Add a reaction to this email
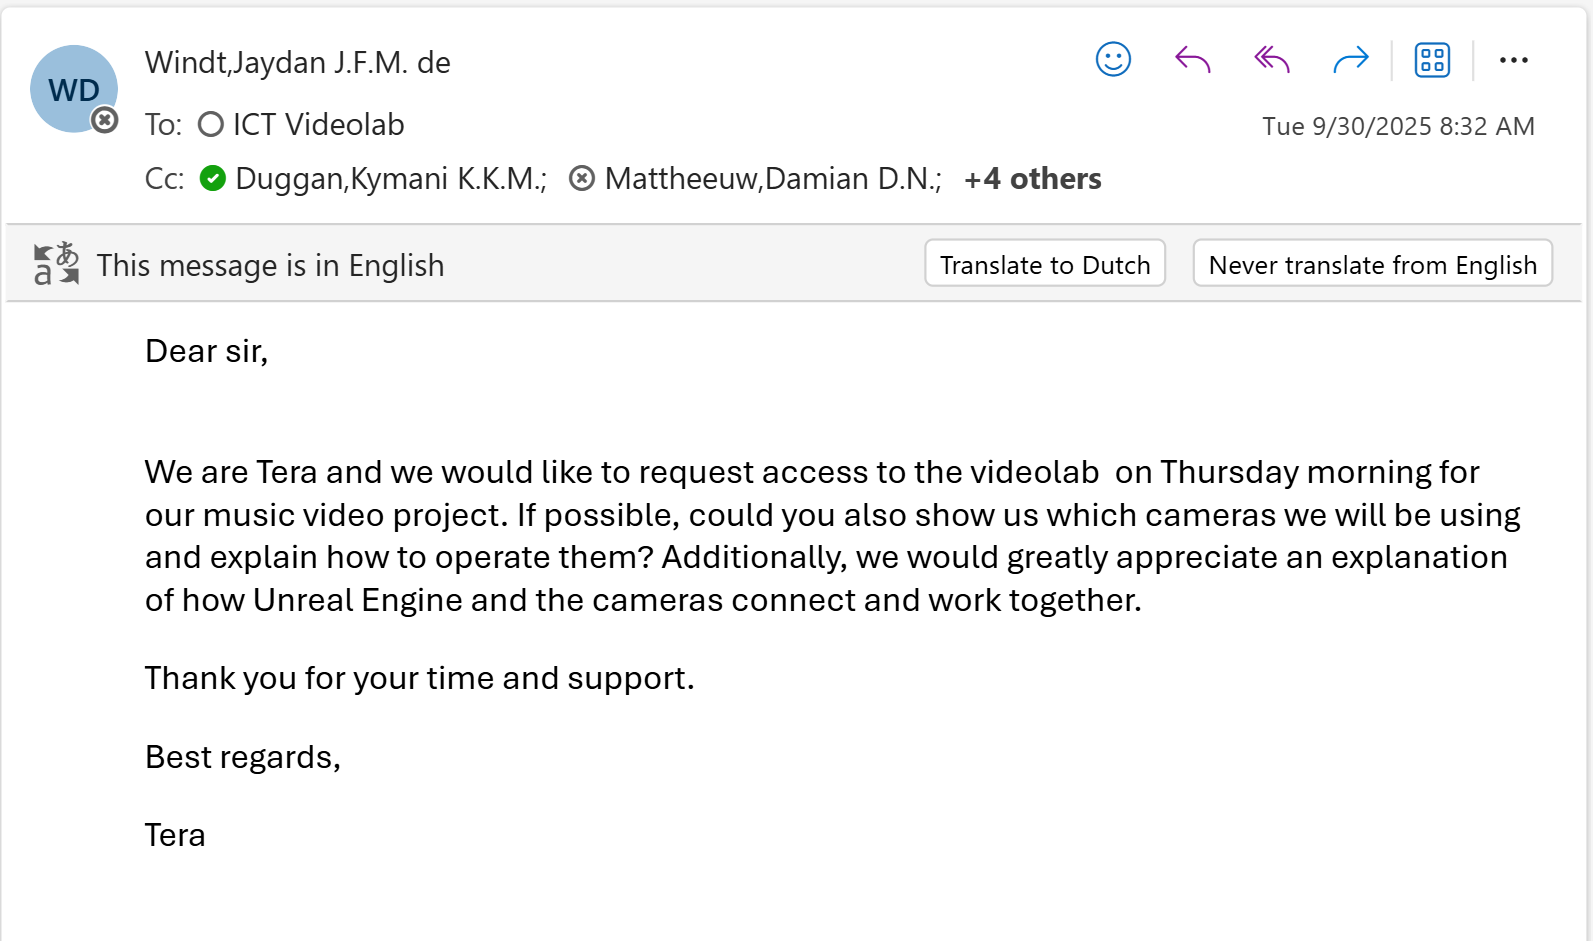The width and height of the screenshot is (1593, 941). click(1112, 60)
